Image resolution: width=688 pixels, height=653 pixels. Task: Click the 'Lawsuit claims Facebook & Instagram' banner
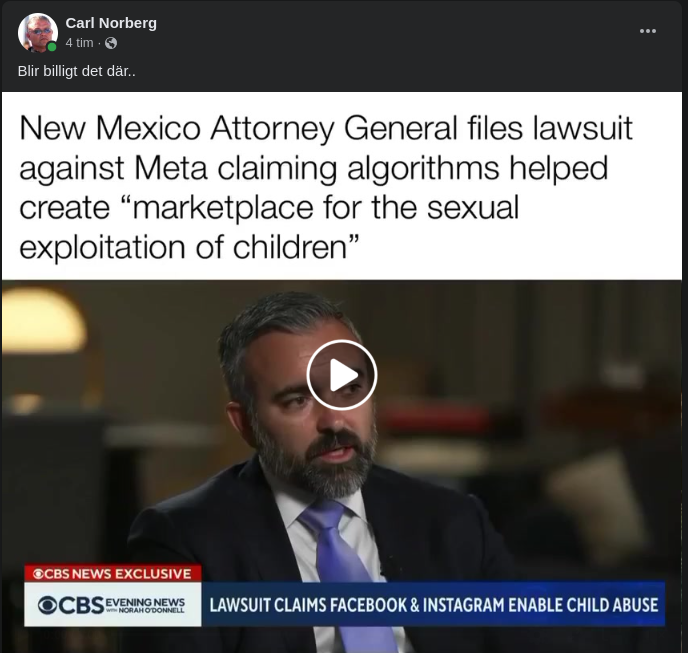pyautogui.click(x=434, y=605)
